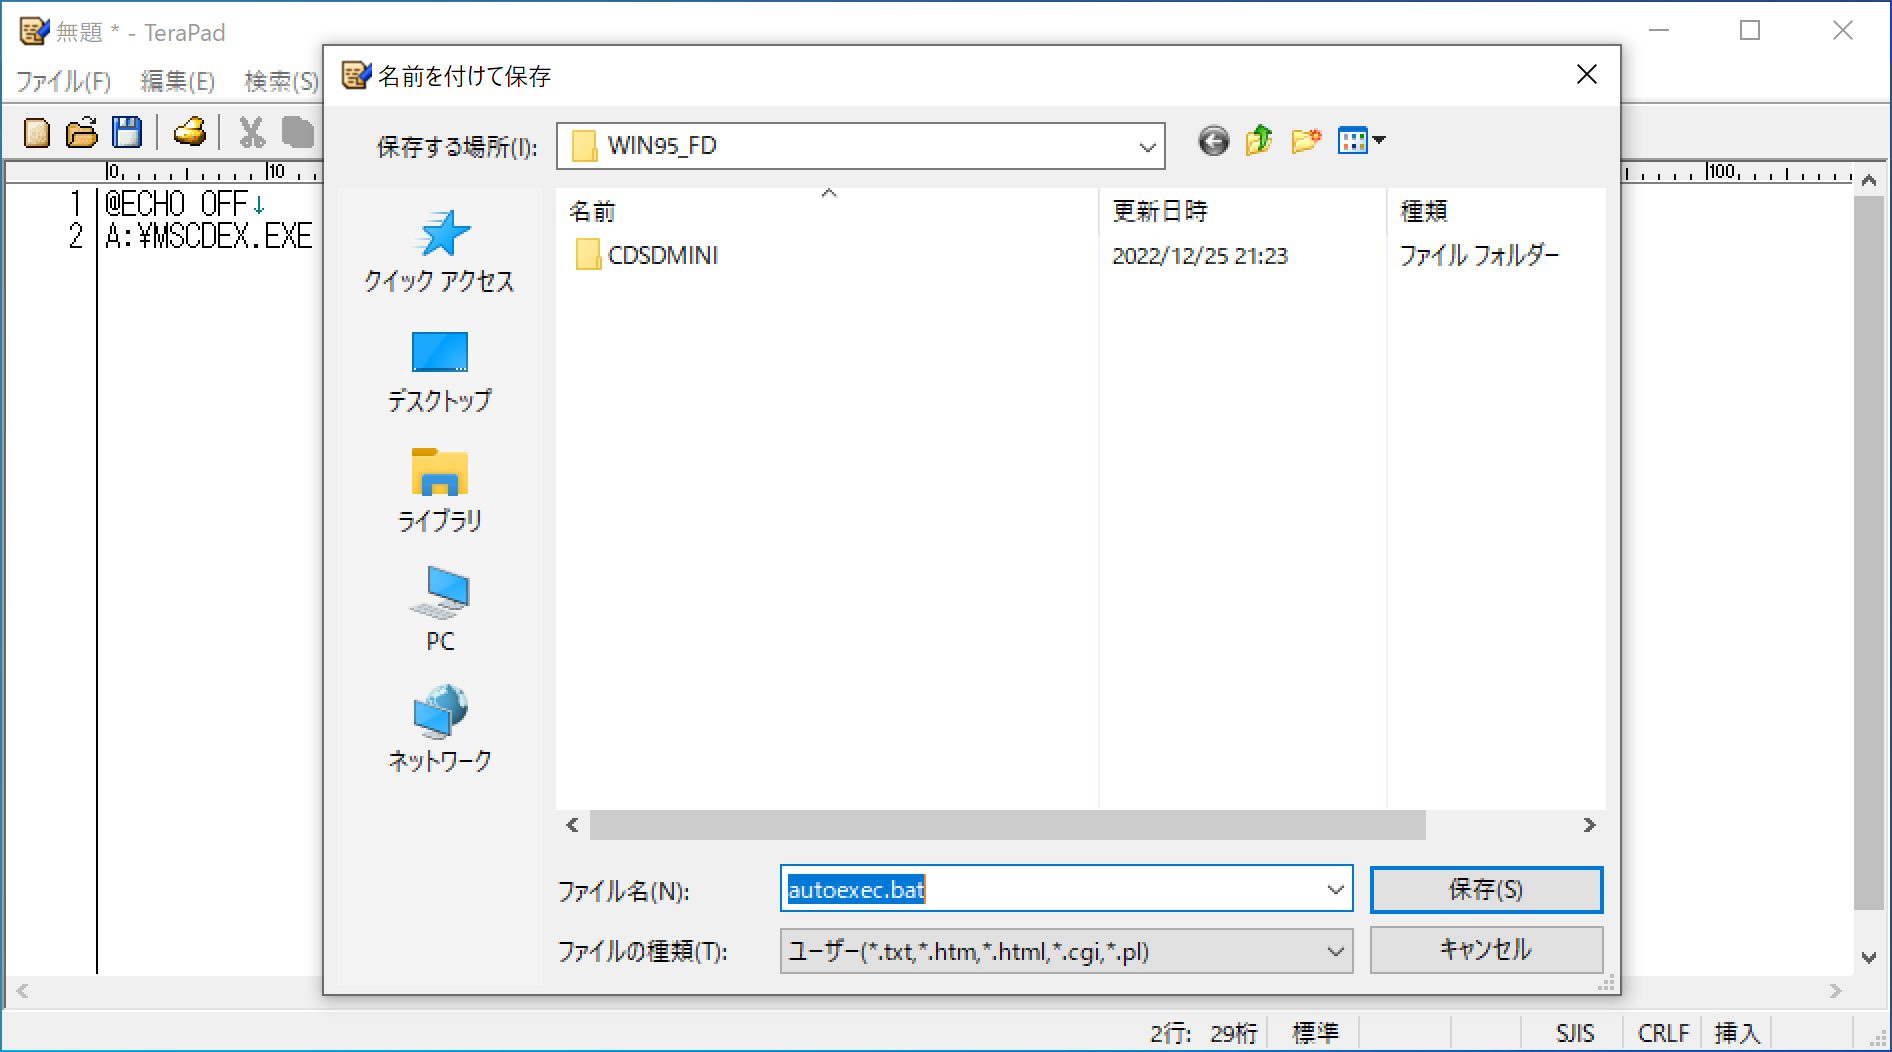1892x1052 pixels.
Task: Click the 挿入 insert mode status entry
Action: (x=1737, y=1033)
